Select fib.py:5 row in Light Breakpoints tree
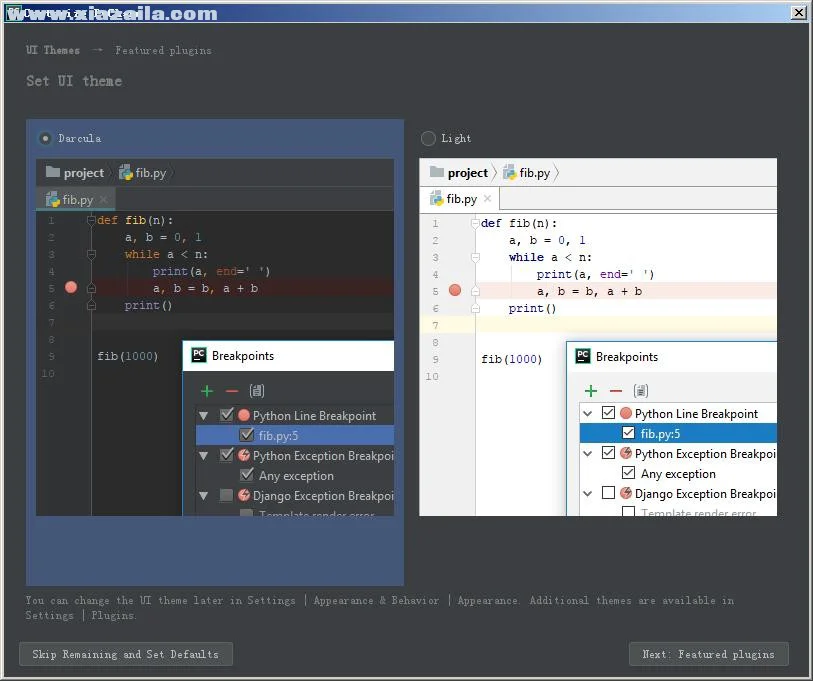The image size is (813, 681). click(678, 433)
